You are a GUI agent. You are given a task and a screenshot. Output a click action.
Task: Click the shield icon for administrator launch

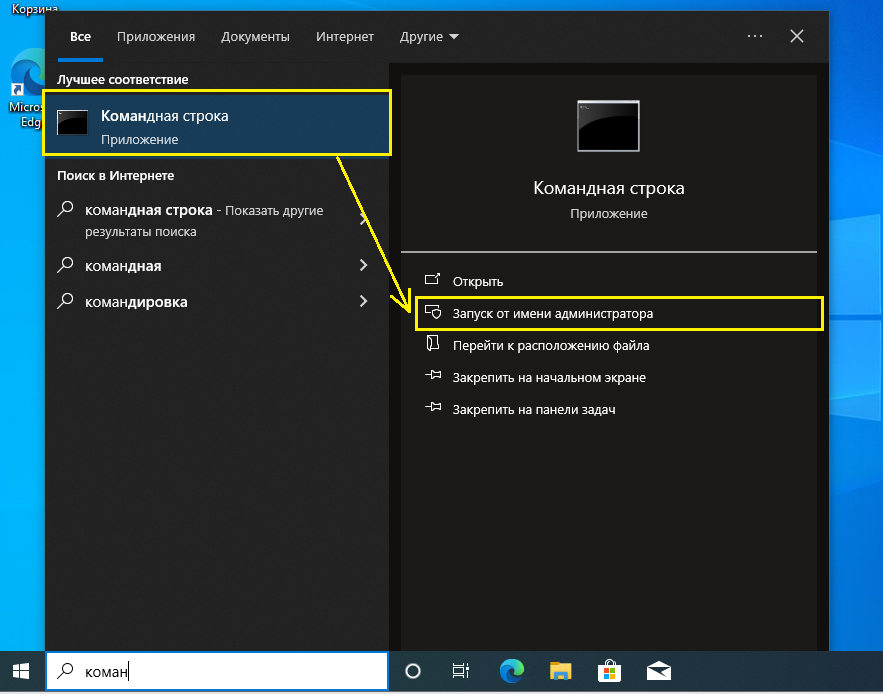pyautogui.click(x=432, y=312)
